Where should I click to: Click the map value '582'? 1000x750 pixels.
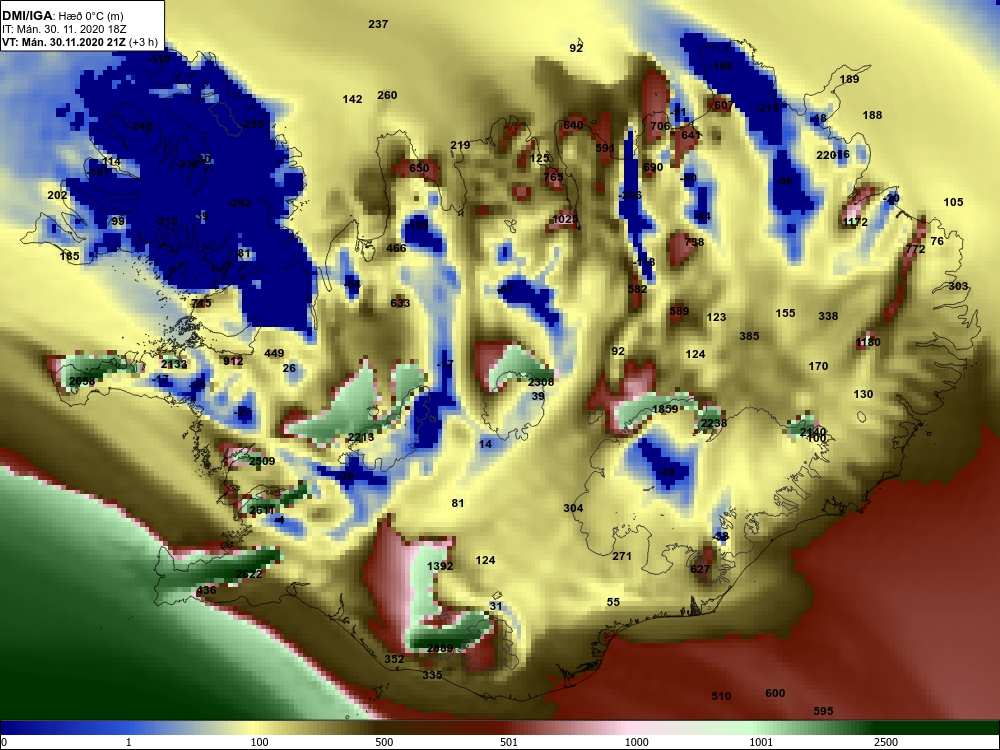click(x=637, y=289)
